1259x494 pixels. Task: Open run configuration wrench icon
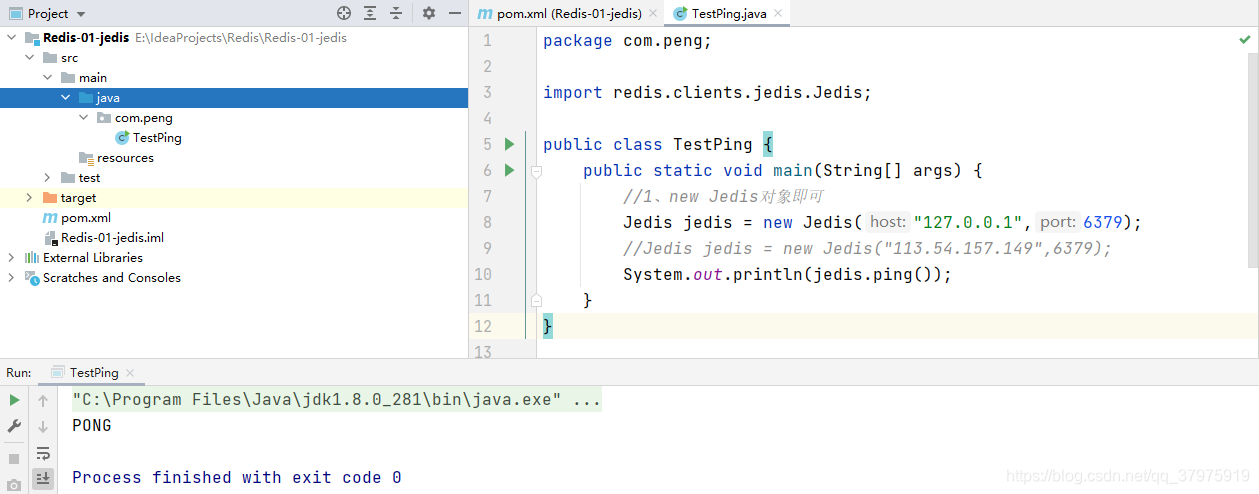click(14, 426)
